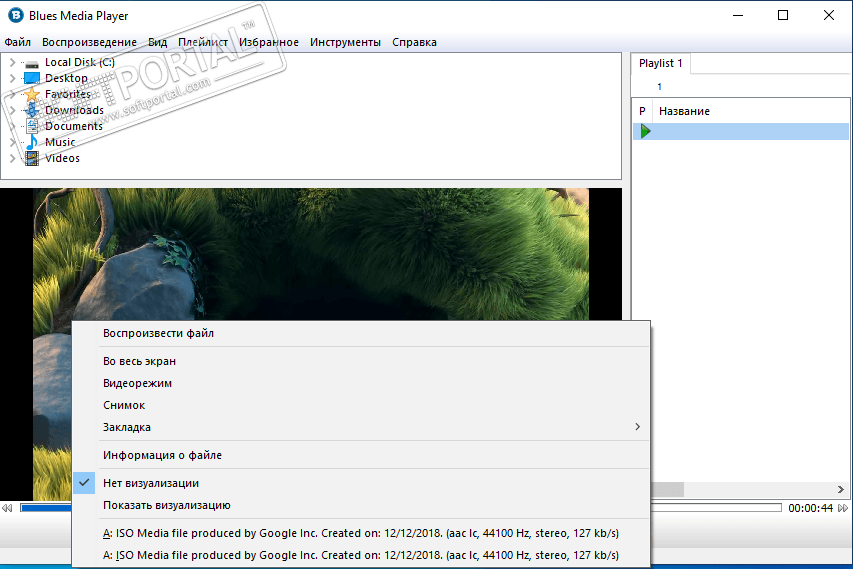Open the Воспроизведение menu

point(89,42)
